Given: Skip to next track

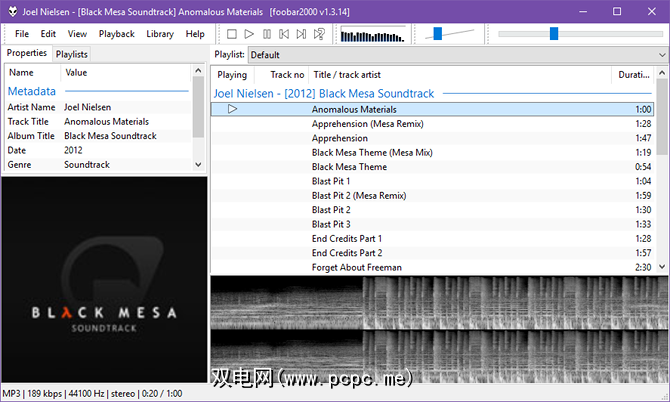Looking at the screenshot, I should (302, 34).
